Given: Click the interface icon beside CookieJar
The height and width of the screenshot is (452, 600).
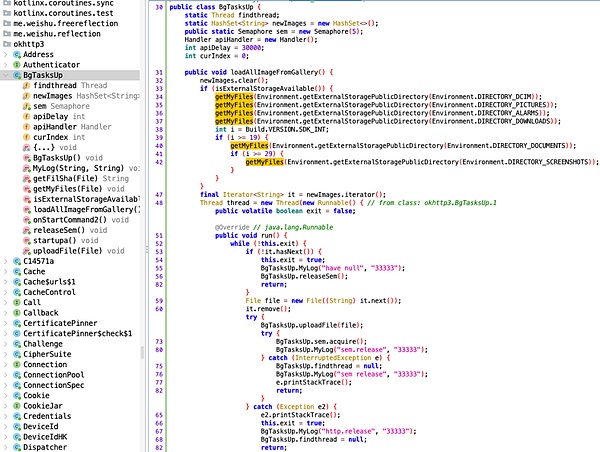Looking at the screenshot, I should pos(16,407).
